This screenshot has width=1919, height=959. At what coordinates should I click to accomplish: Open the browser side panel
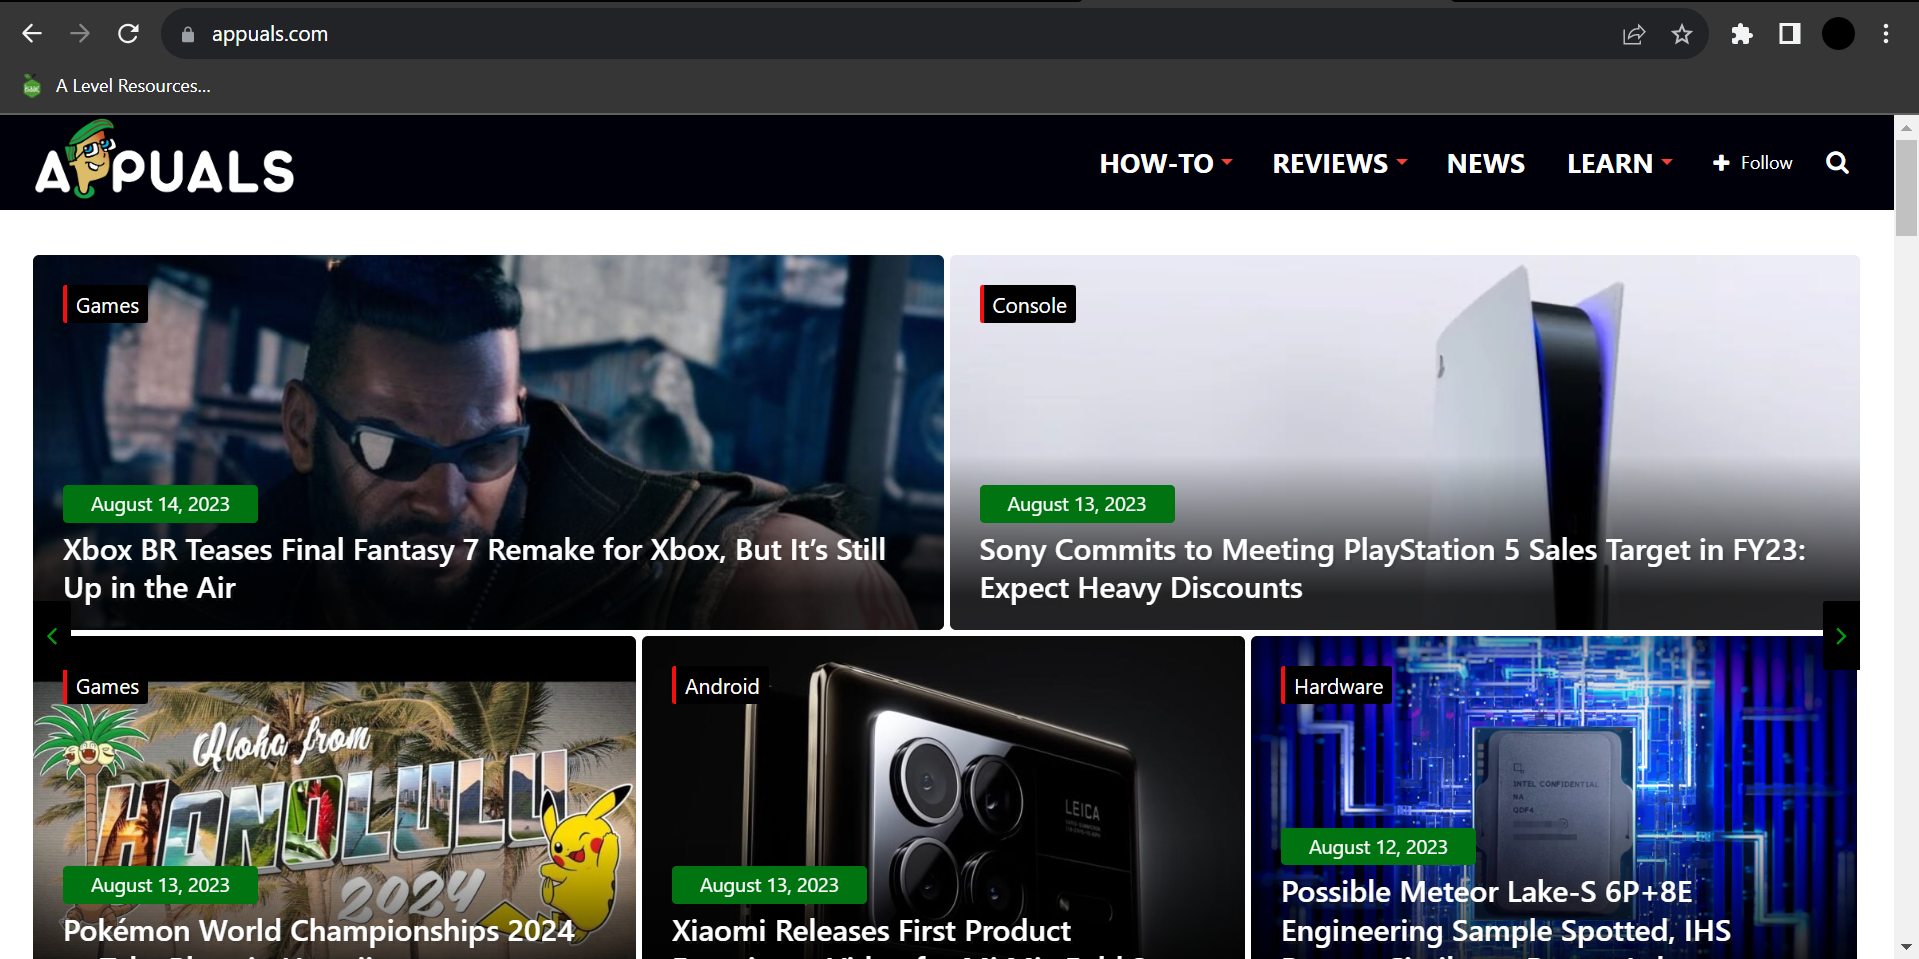pos(1790,34)
